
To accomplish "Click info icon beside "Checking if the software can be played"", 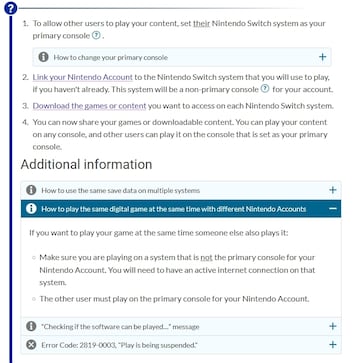I will [x=31, y=326].
